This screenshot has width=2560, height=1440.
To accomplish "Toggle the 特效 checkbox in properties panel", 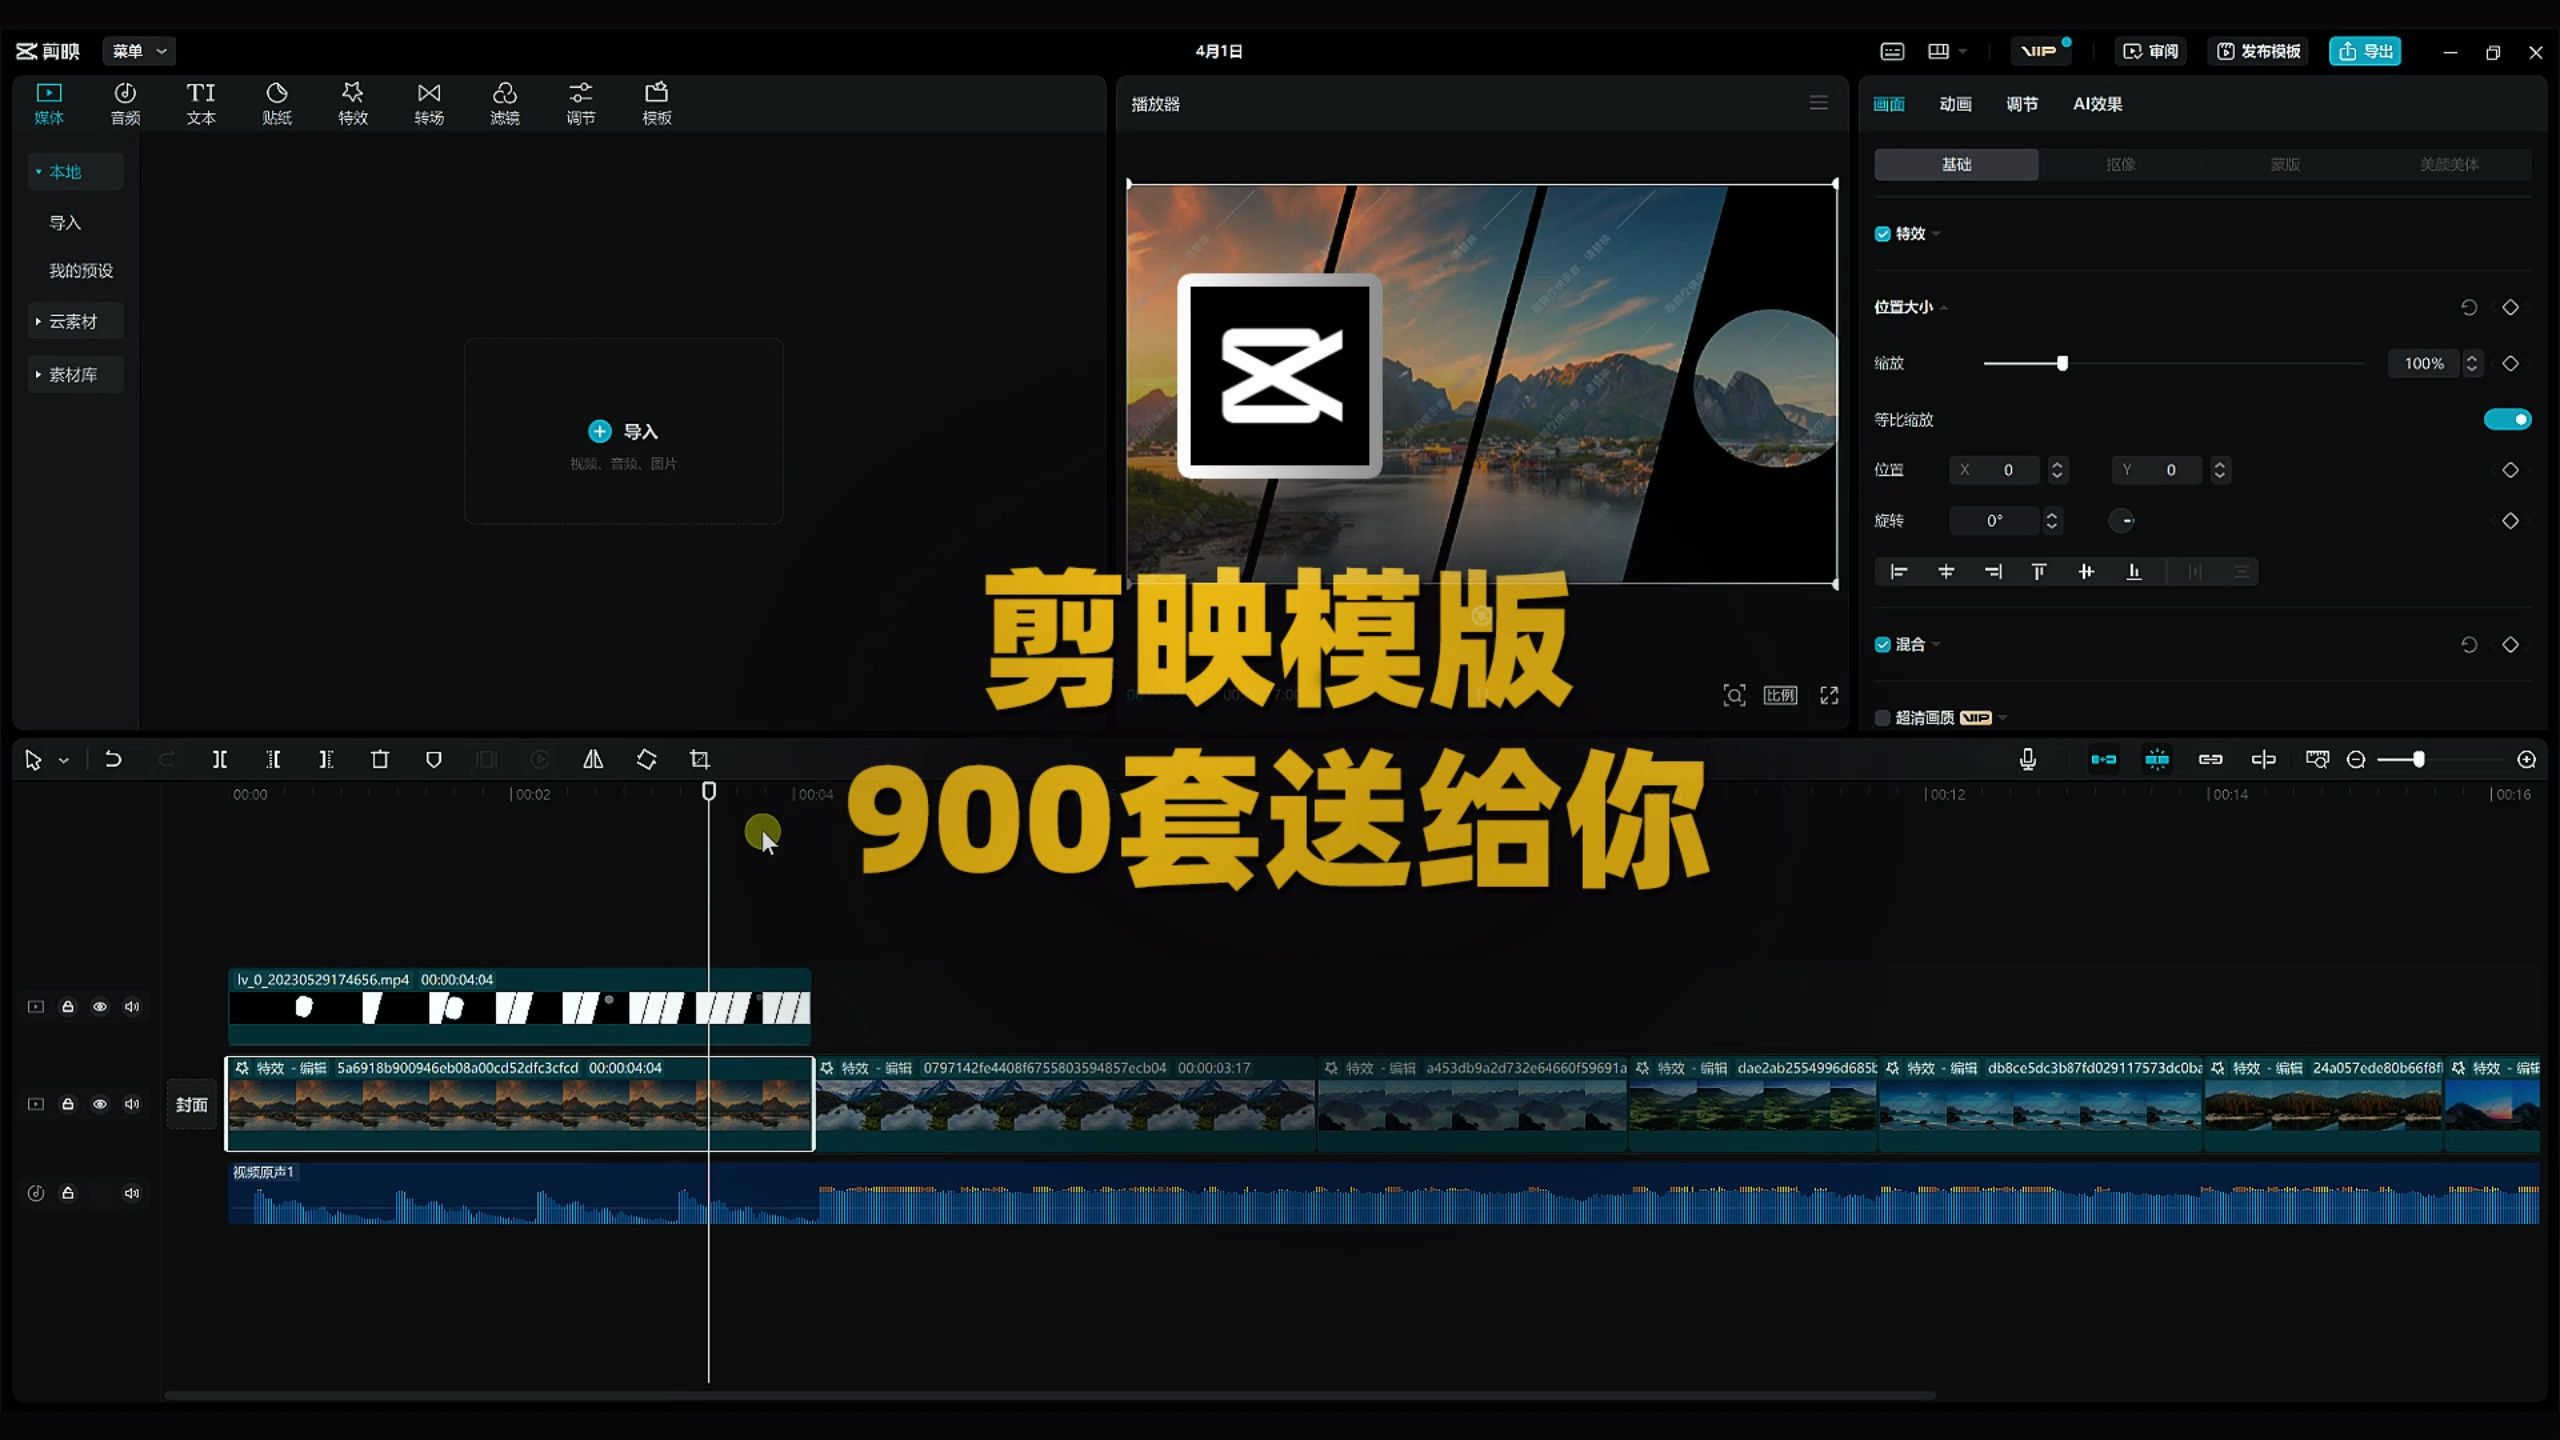I will (1883, 234).
